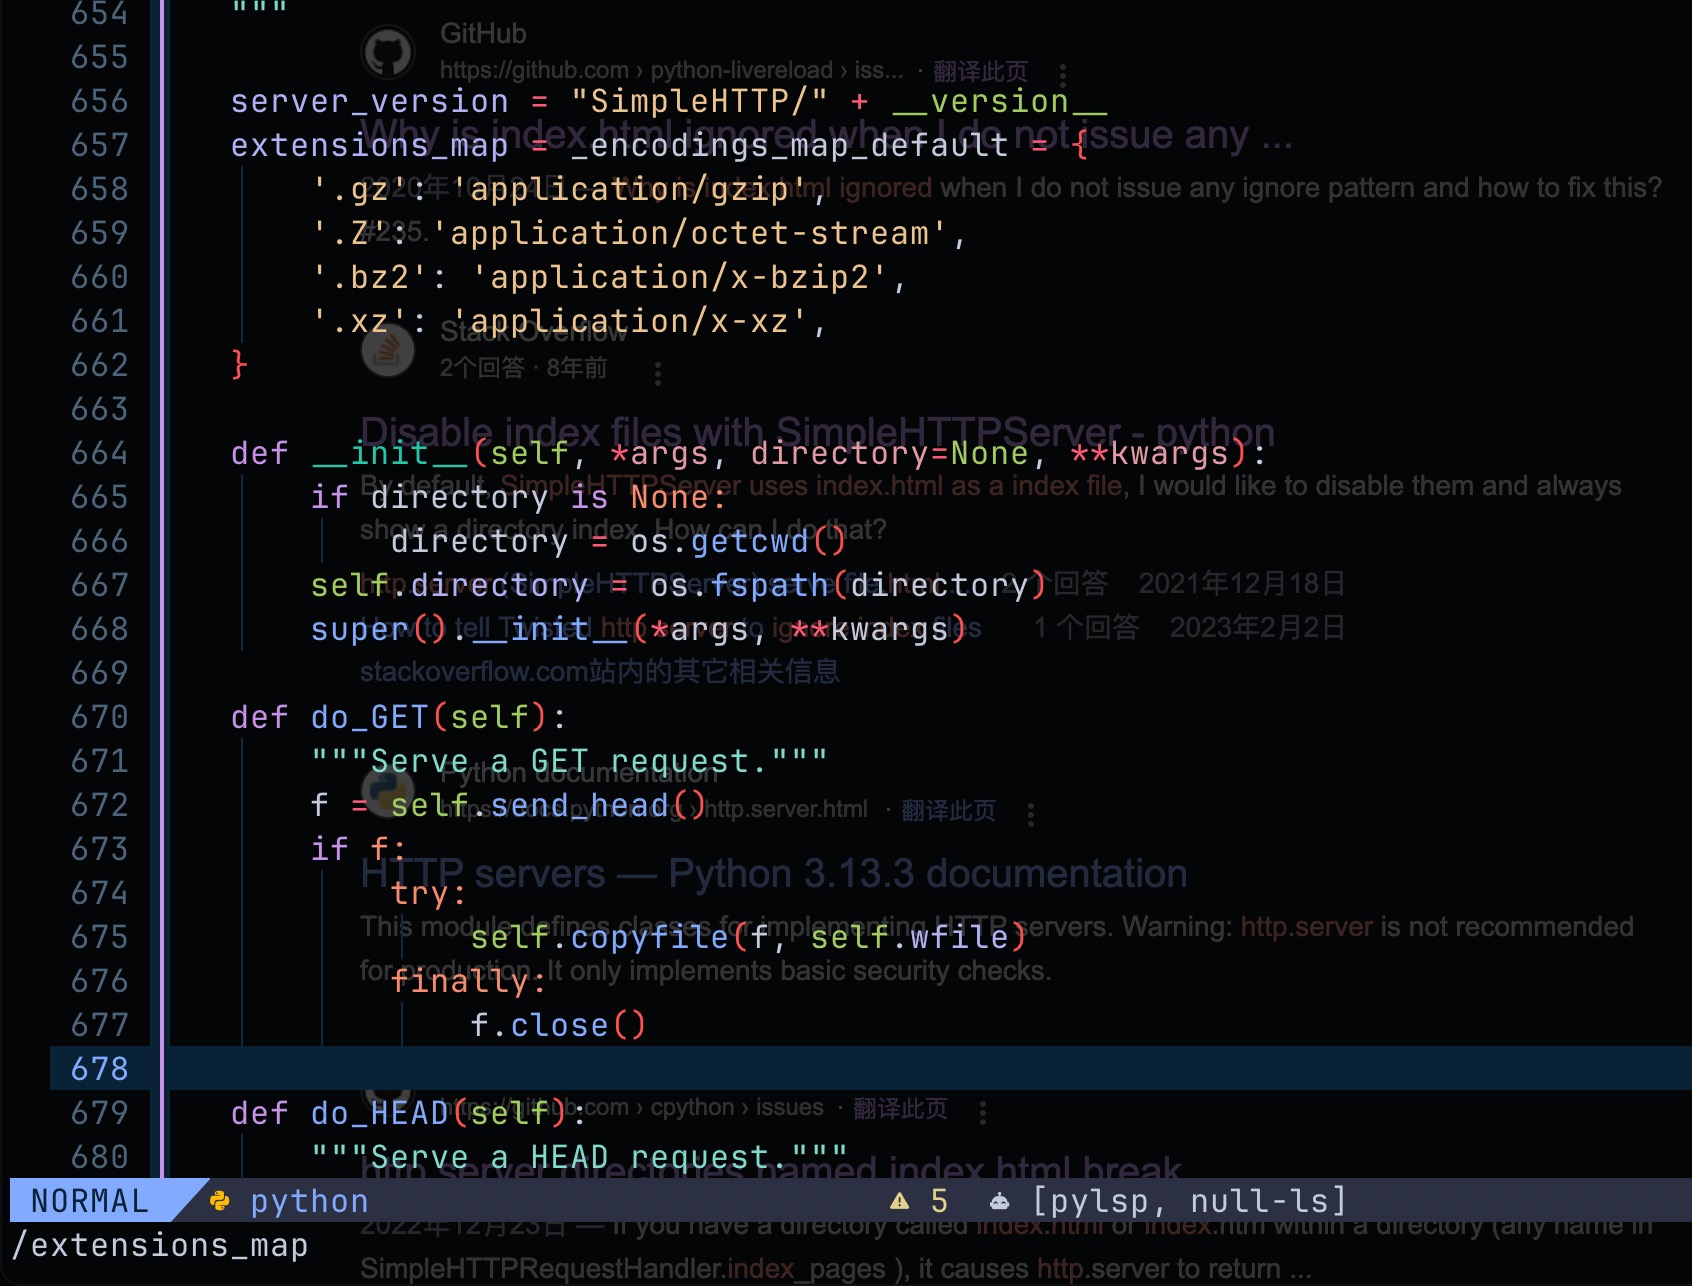Click the "2023年2月2日" date in background results
Screen dimensions: 1692x1286
tap(1257, 627)
